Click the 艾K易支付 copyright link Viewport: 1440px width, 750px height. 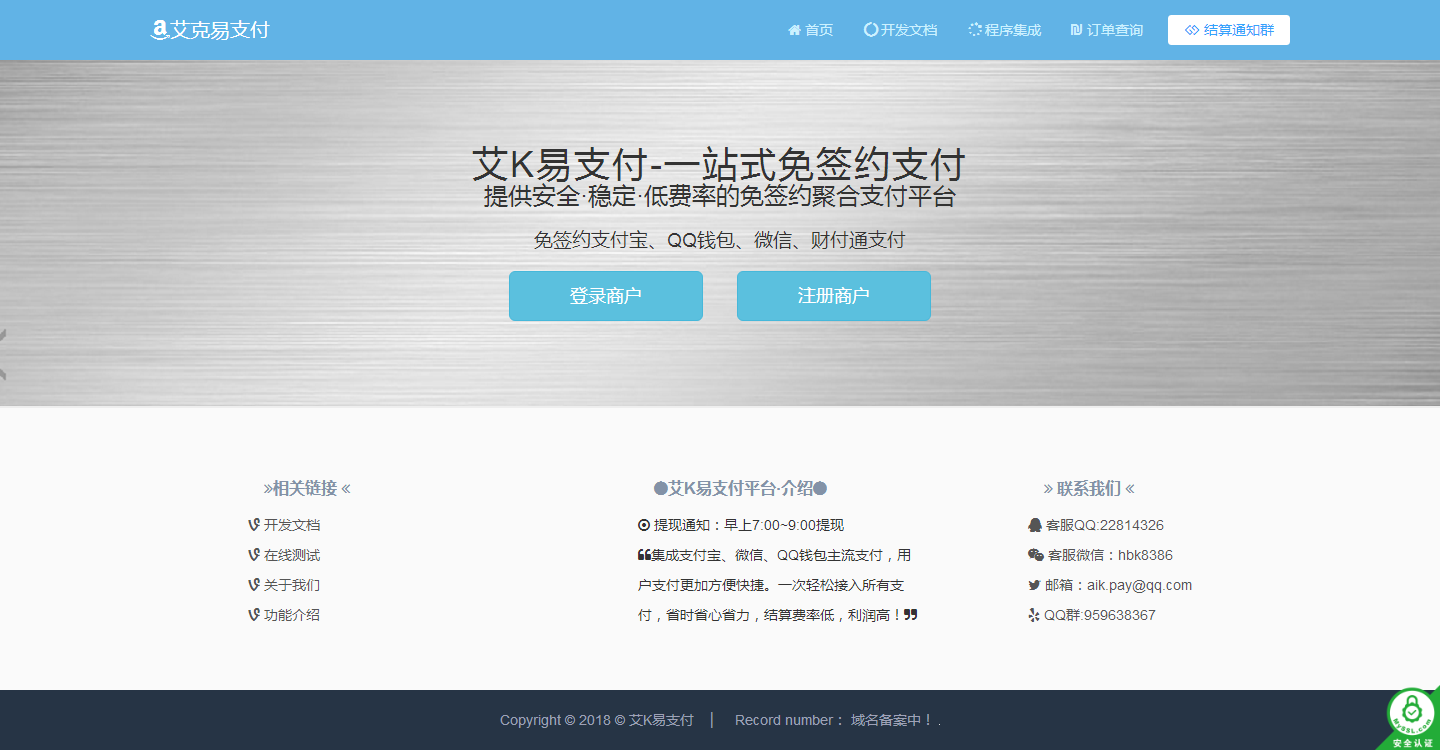point(661,720)
